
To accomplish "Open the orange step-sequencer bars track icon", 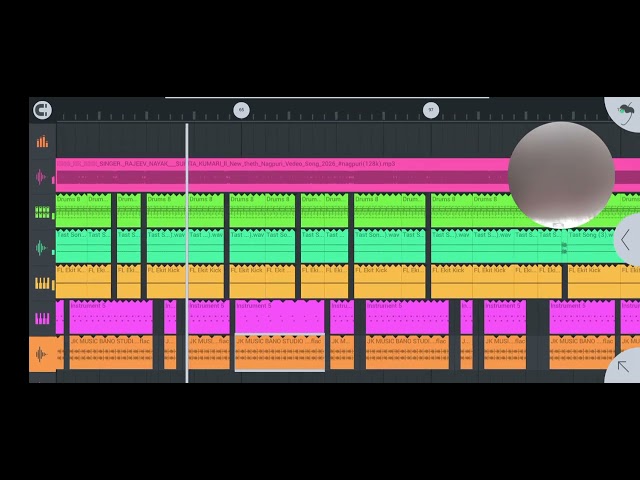I will (42, 142).
